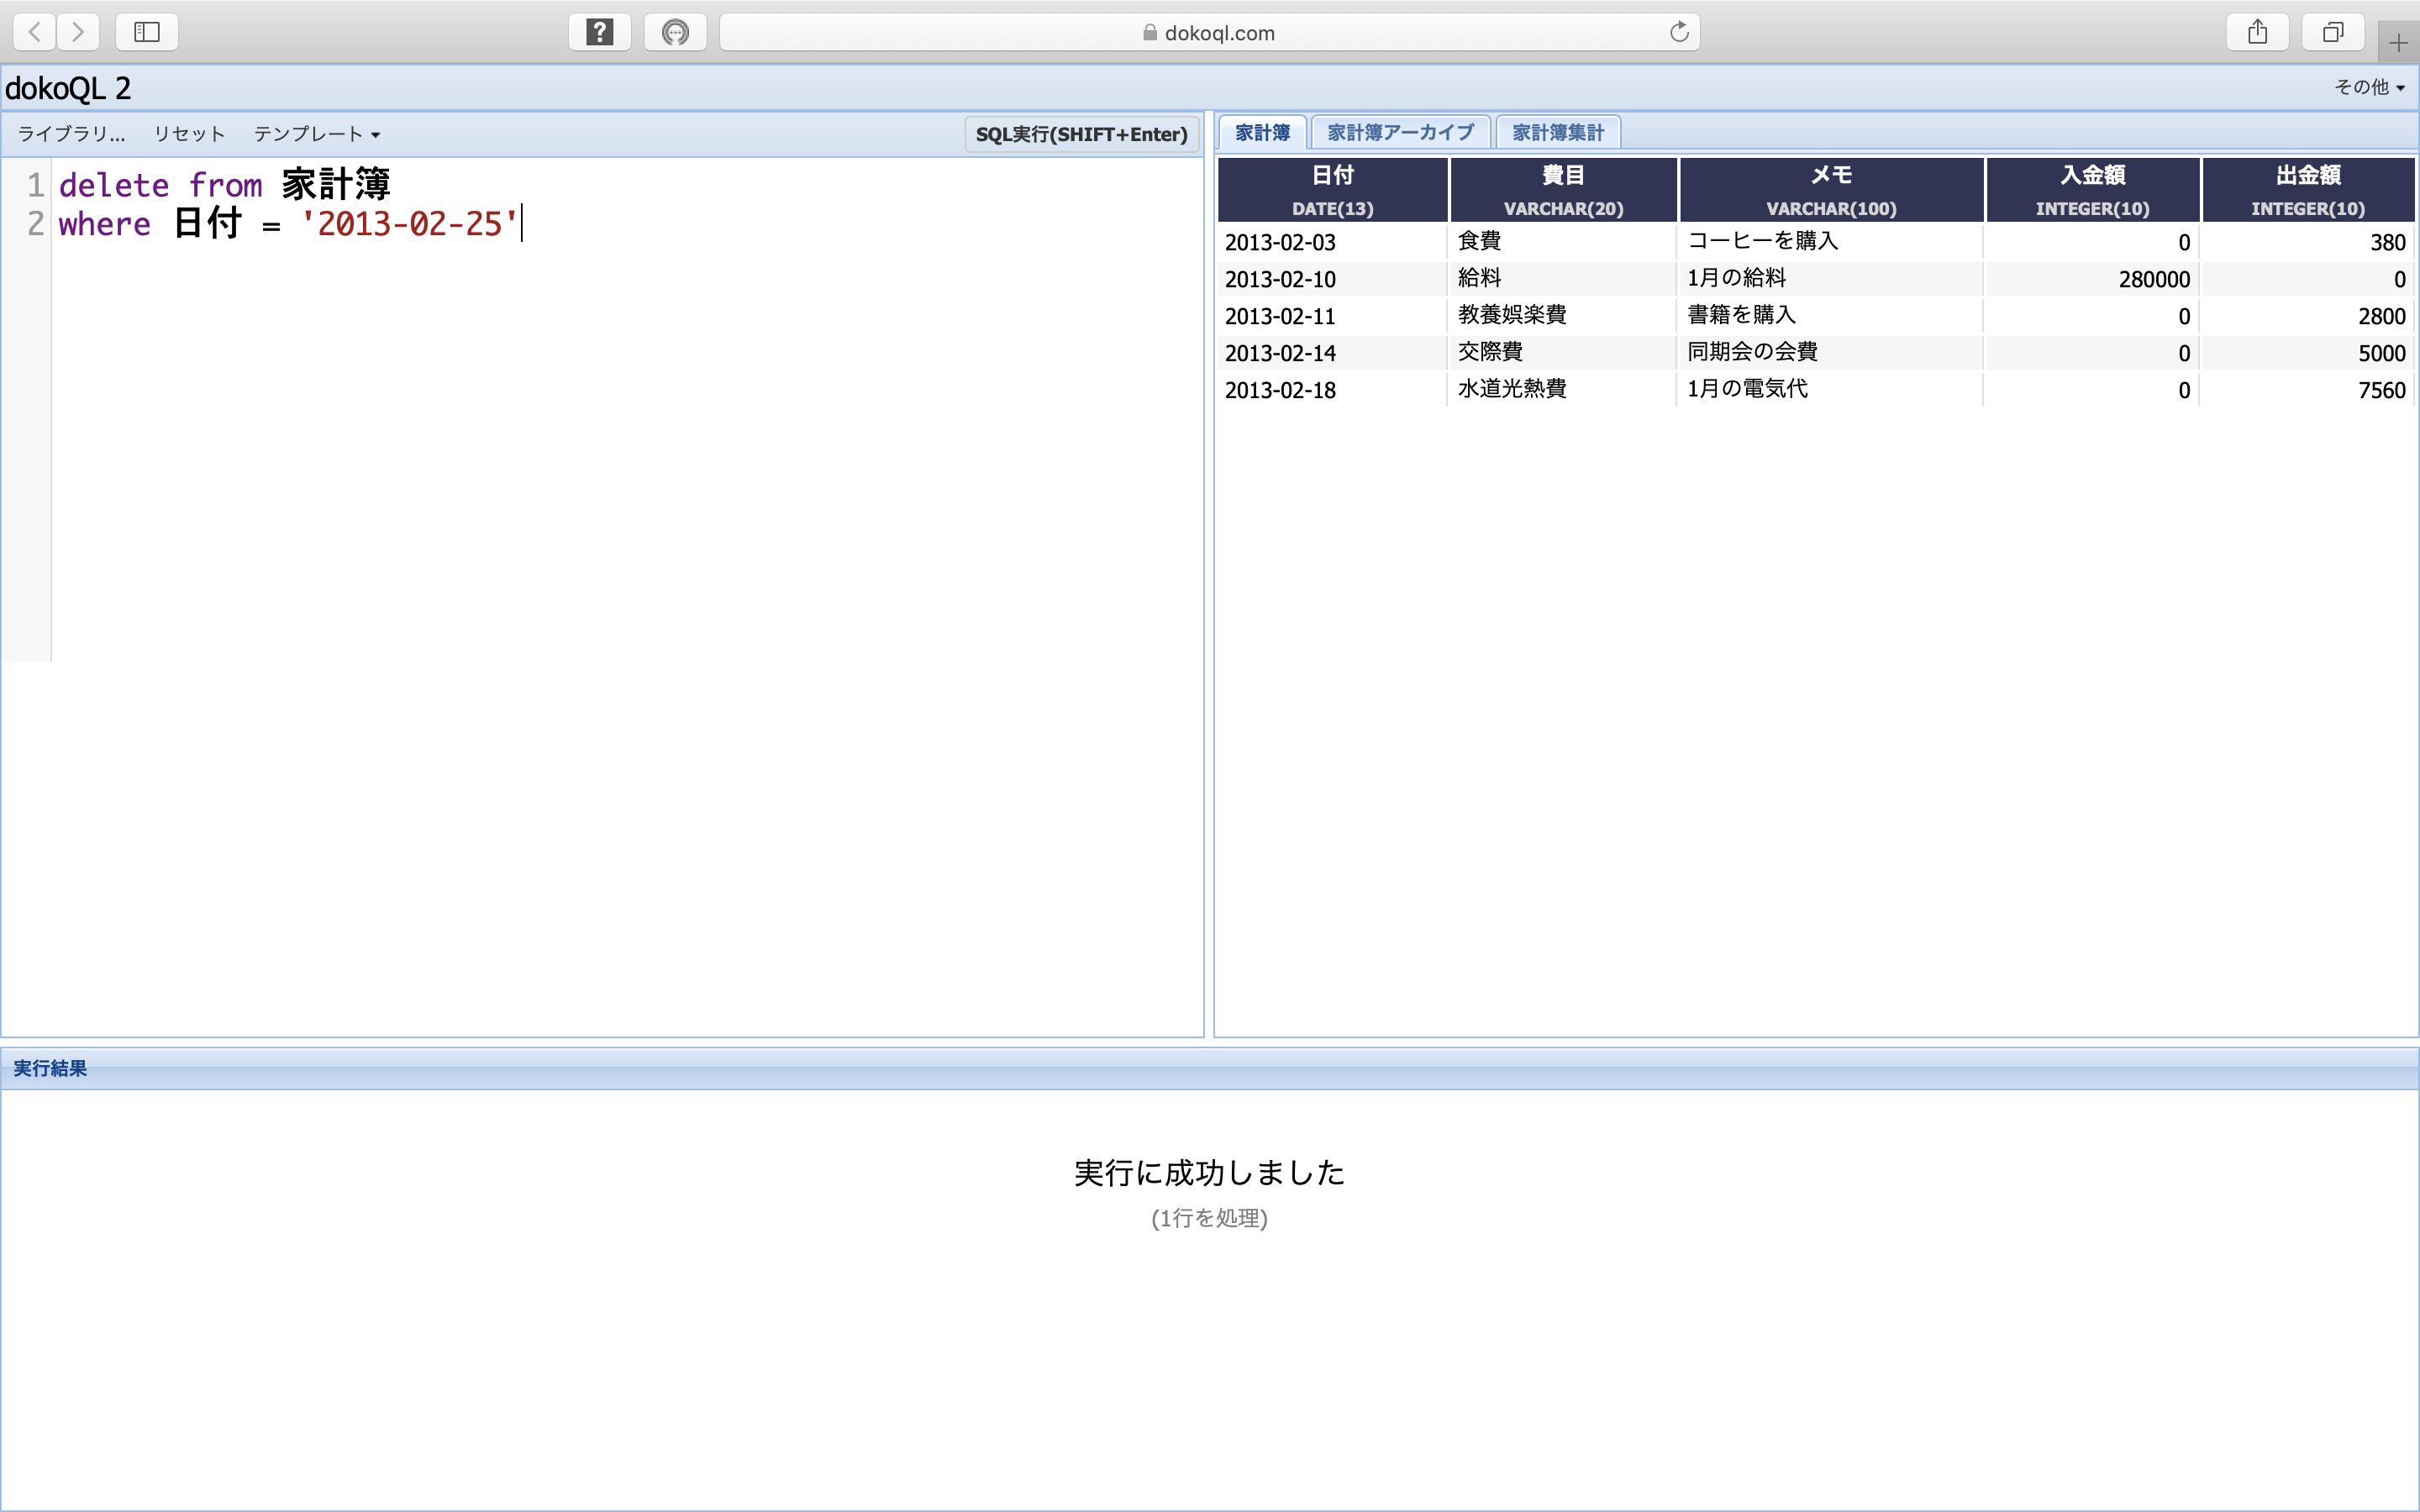Click the browser forward arrow icon
This screenshot has height=1512, width=2420.
[78, 32]
